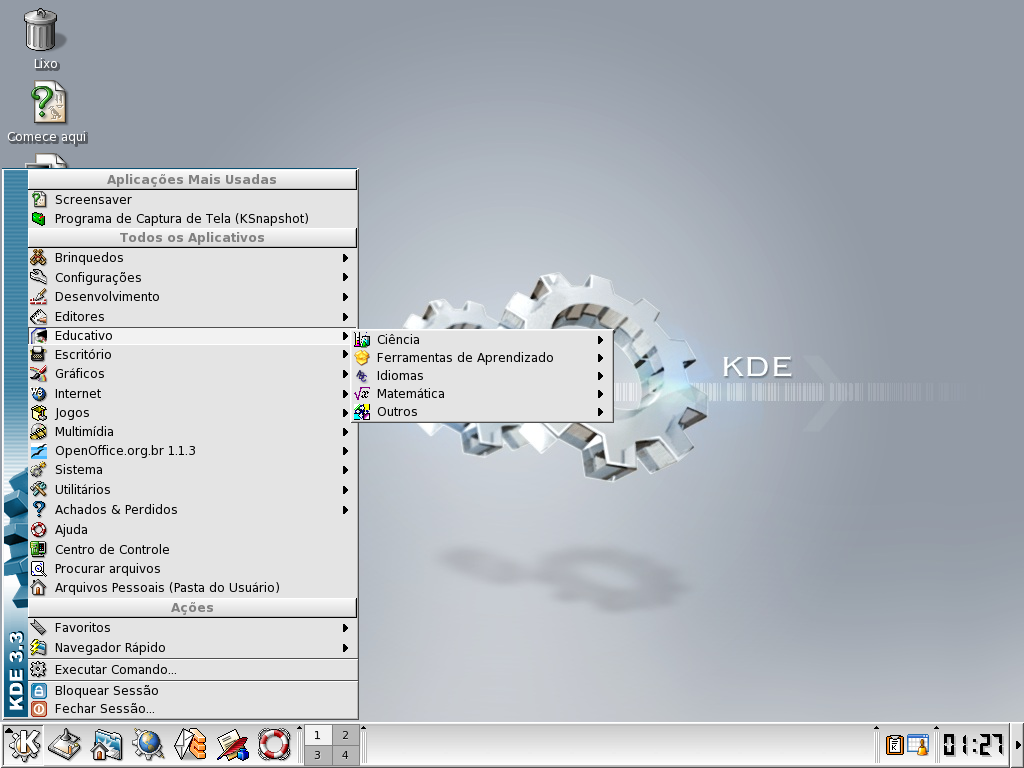Viewport: 1024px width, 768px height.
Task: Click the Klipper clipboard tray icon
Action: pos(894,744)
